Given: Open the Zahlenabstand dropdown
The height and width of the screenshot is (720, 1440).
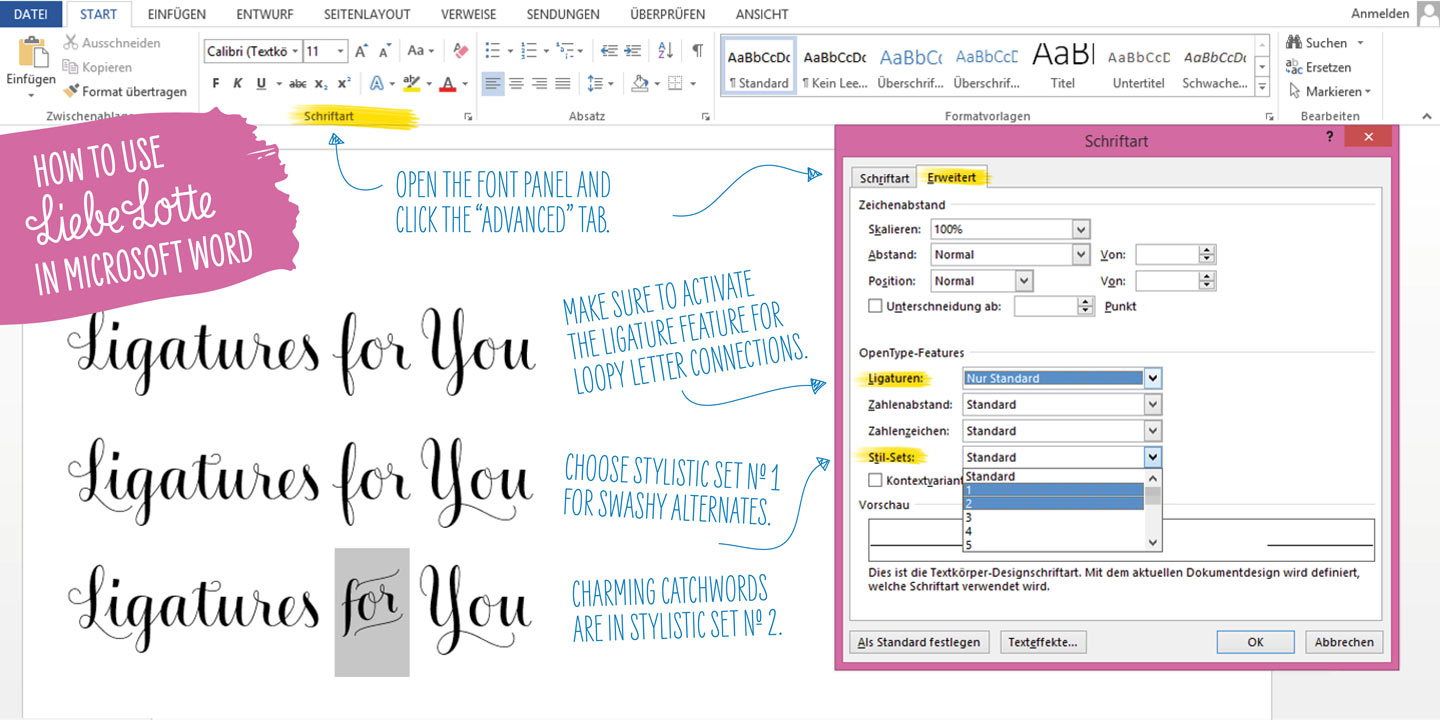Looking at the screenshot, I should pos(1153,405).
